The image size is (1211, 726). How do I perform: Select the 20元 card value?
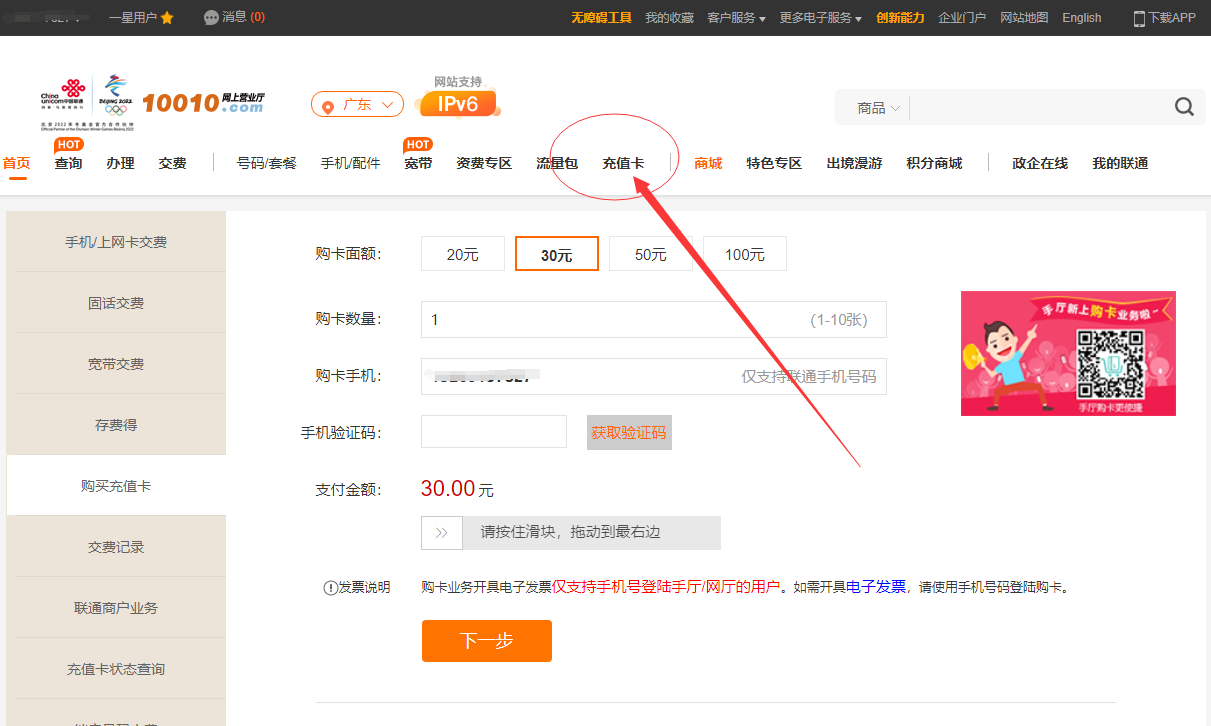(x=463, y=254)
